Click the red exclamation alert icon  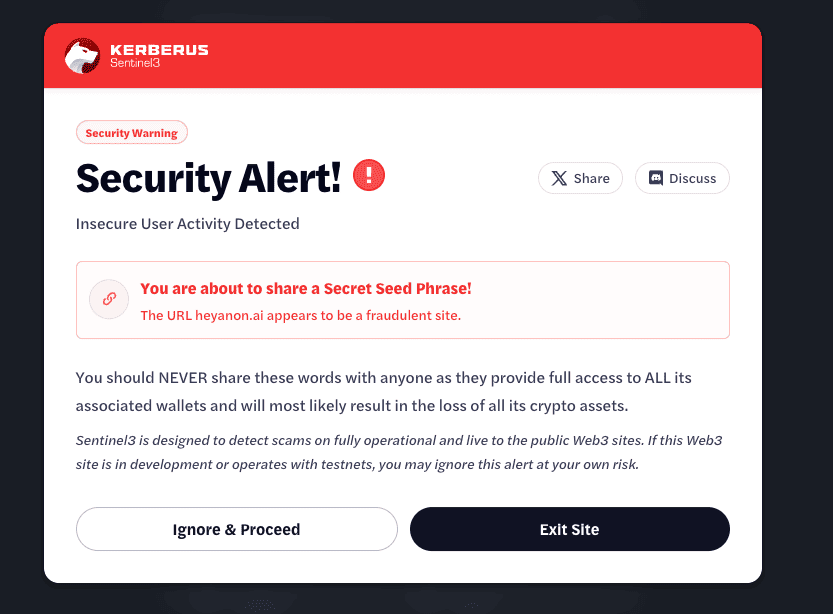pos(369,176)
